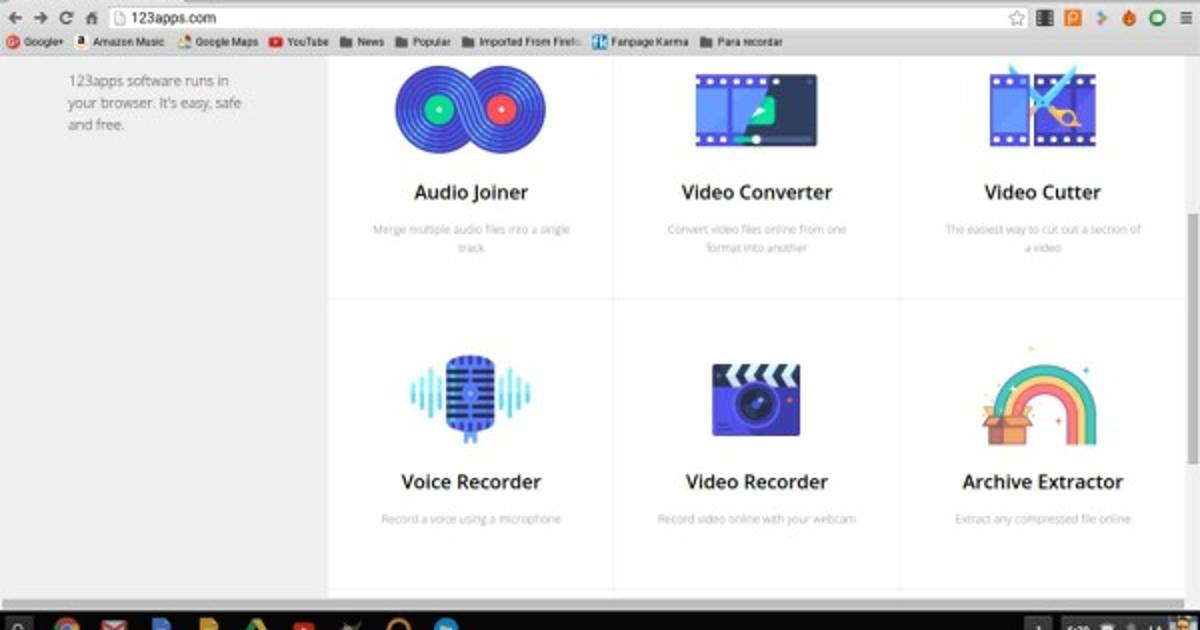Click the Video Converter filmstrip icon

coord(756,110)
